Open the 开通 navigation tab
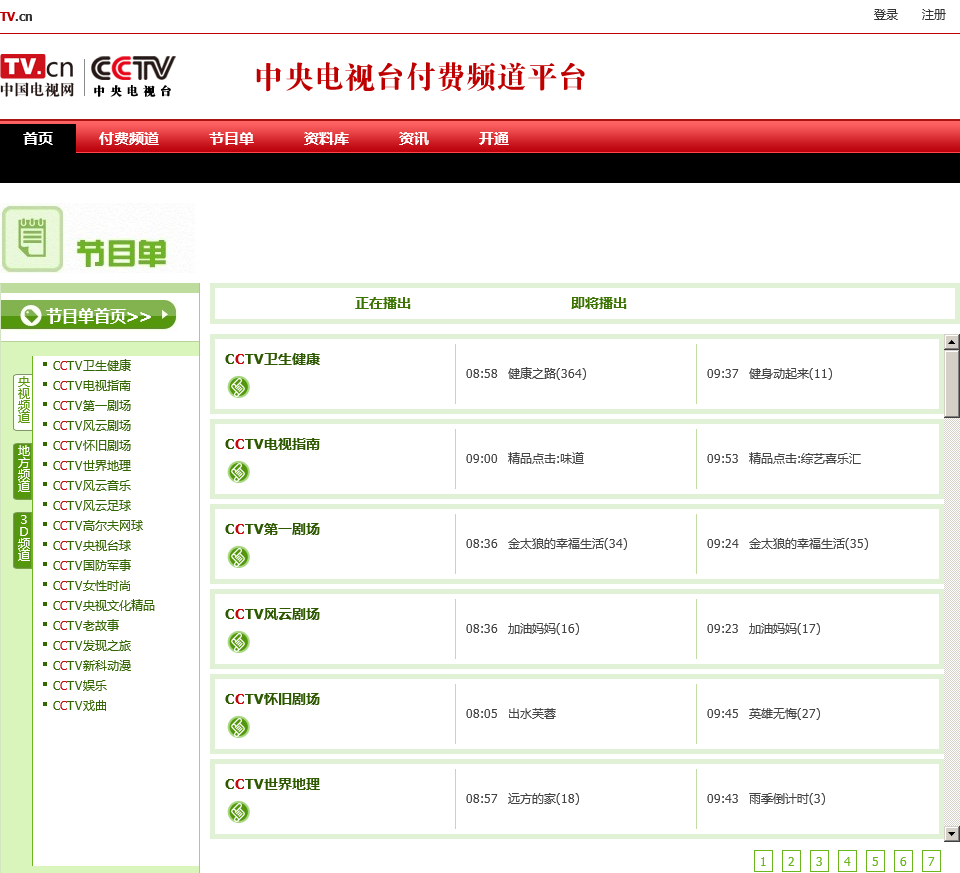Image resolution: width=960 pixels, height=873 pixels. (x=494, y=138)
